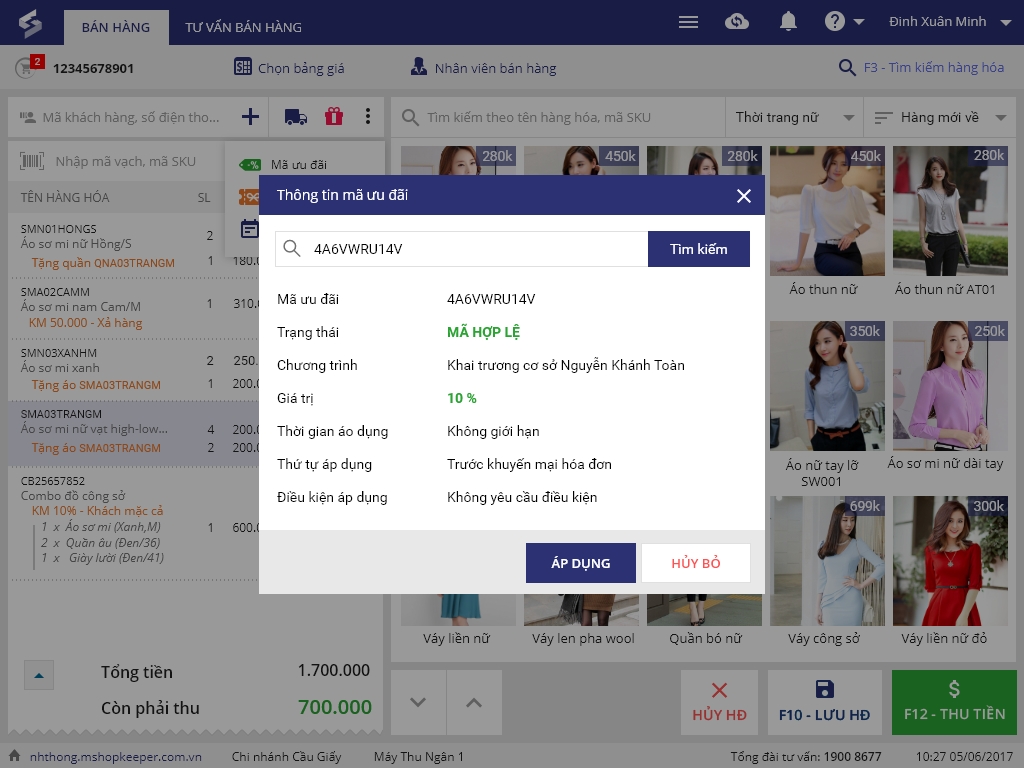Image resolution: width=1024 pixels, height=768 pixels.
Task: Click the magnifier icon in product search
Action: pos(410,118)
